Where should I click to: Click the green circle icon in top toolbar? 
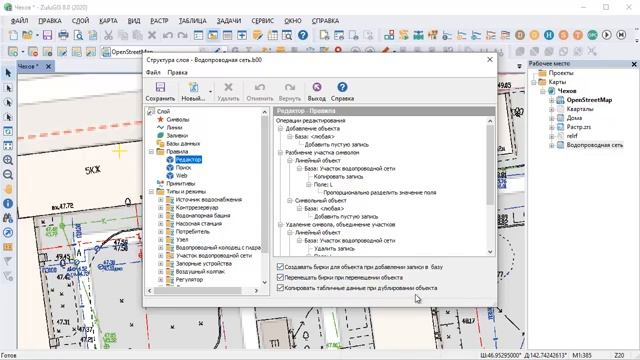click(x=592, y=36)
